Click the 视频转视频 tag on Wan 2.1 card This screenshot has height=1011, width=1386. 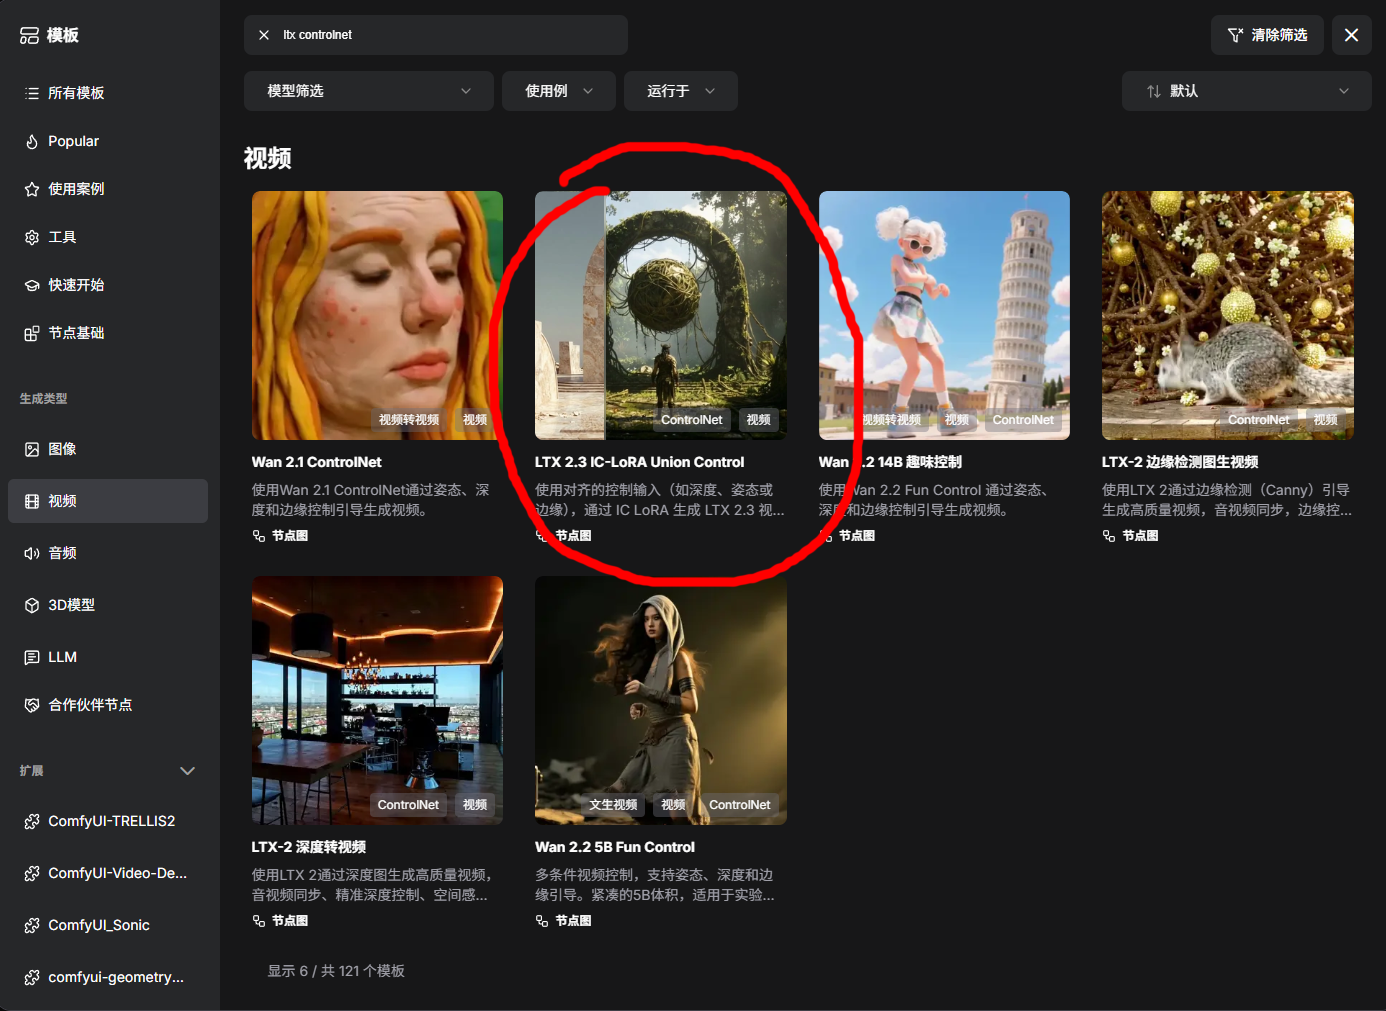coord(409,420)
